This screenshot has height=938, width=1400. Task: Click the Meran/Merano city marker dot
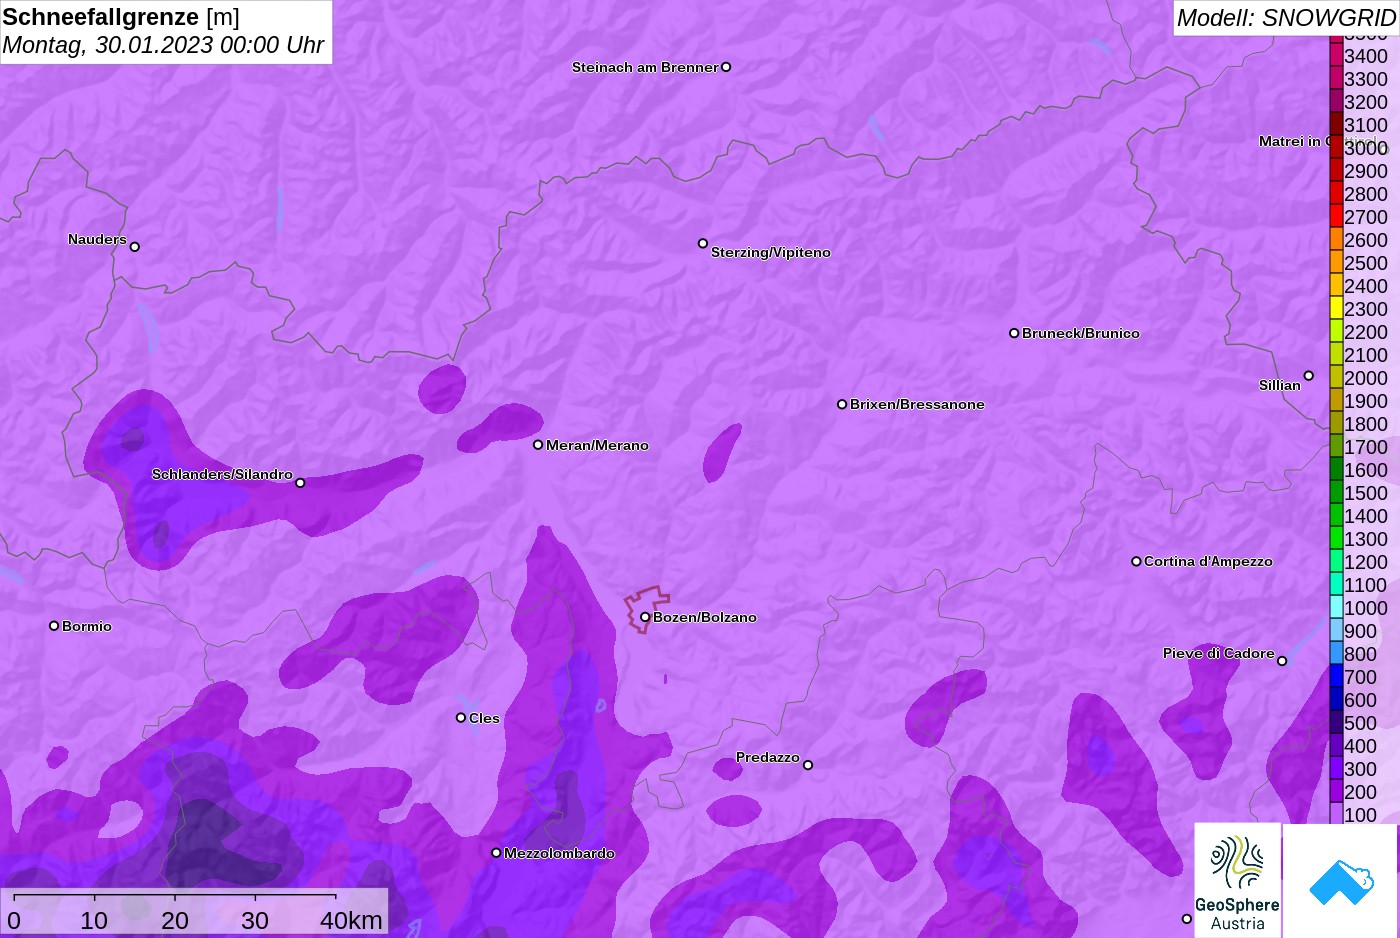tap(538, 445)
